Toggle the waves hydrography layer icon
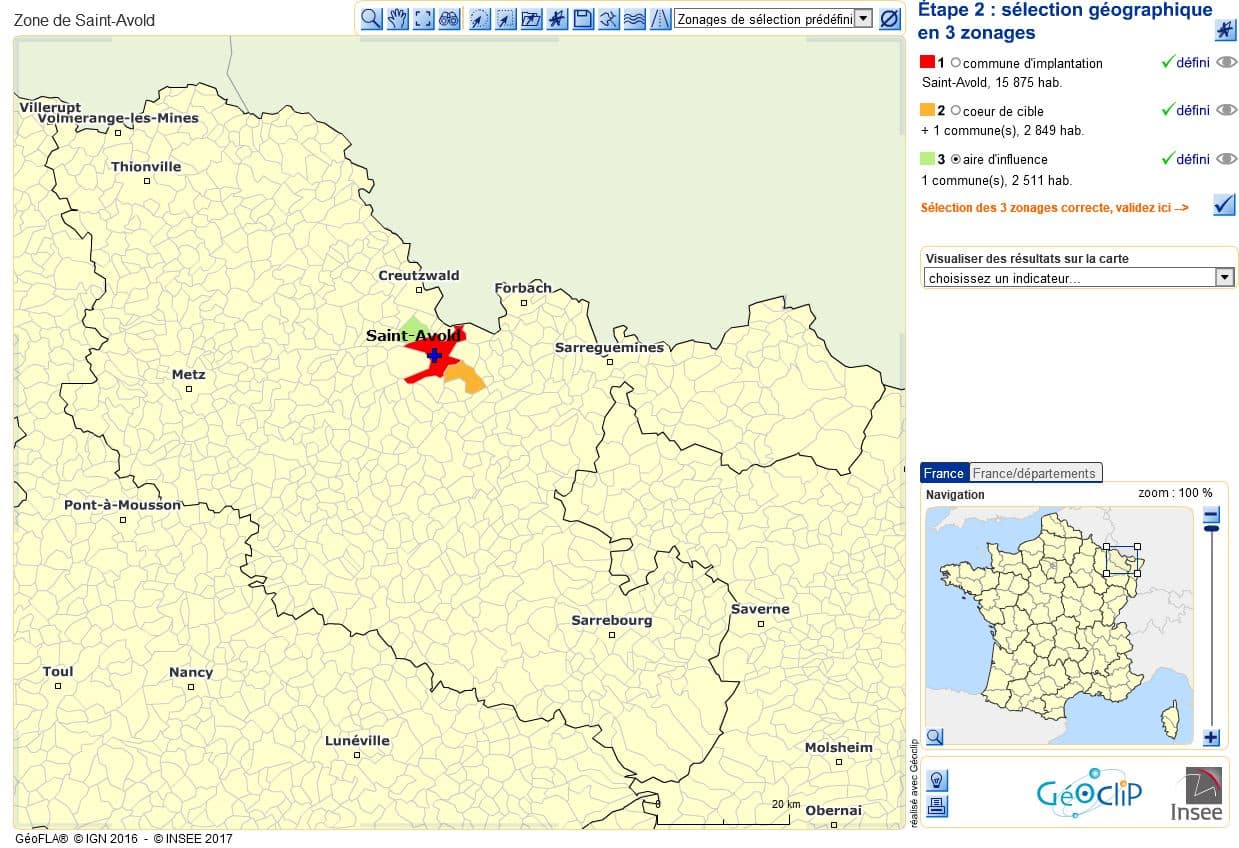This screenshot has width=1239, height=848. [635, 19]
